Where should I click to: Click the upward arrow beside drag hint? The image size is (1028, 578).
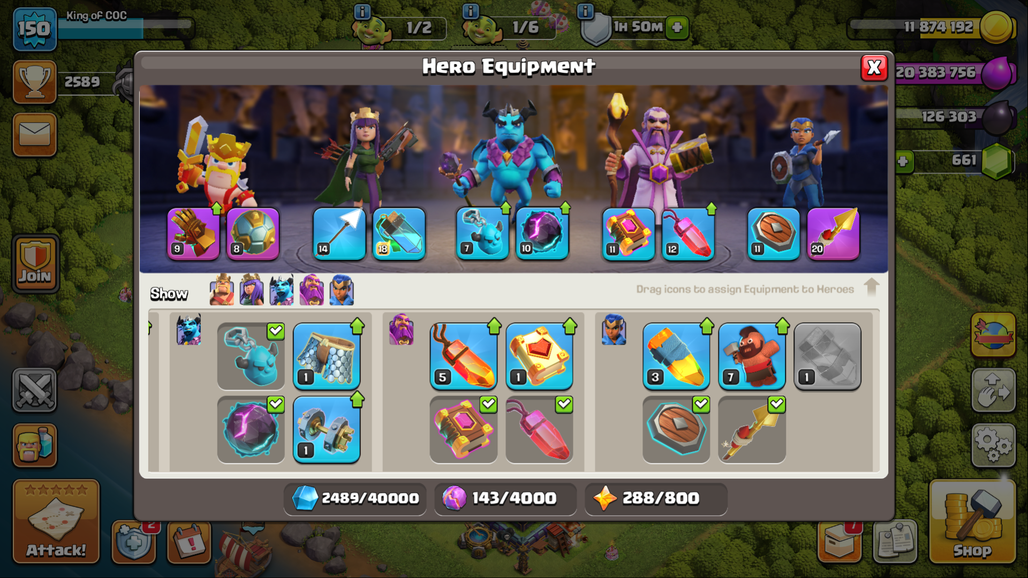pos(871,287)
